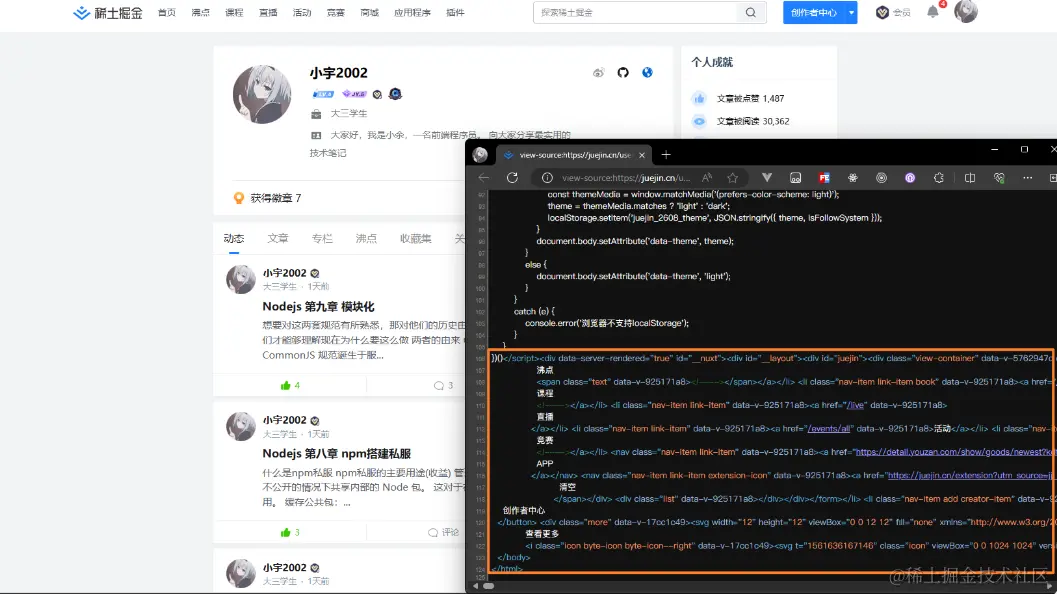The width and height of the screenshot is (1057, 594).
Task: Open the 活动 nav item
Action: click(x=301, y=13)
